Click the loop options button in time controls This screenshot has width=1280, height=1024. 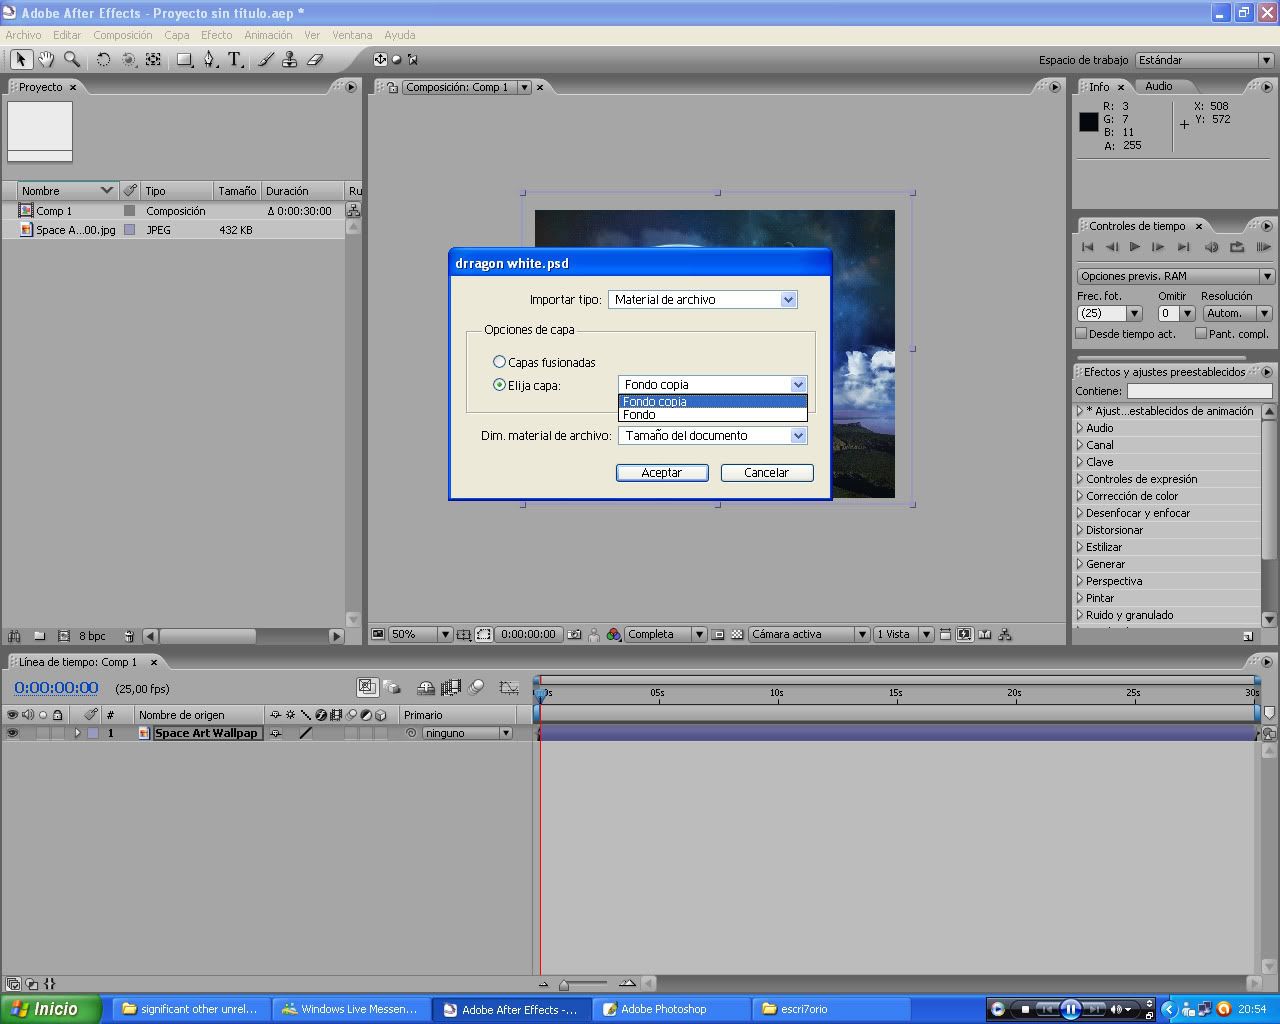click(x=1237, y=247)
